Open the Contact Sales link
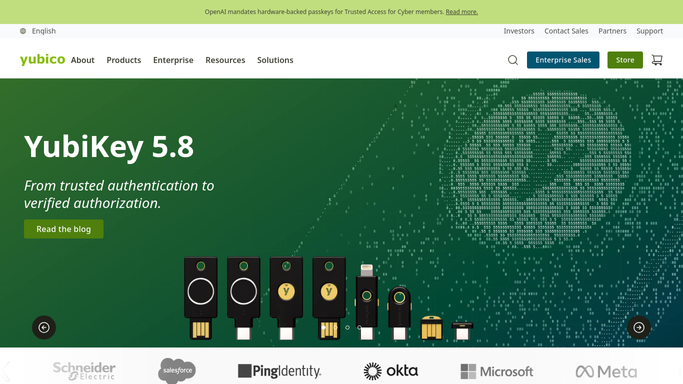Screen dimensions: 683x384 click(566, 31)
